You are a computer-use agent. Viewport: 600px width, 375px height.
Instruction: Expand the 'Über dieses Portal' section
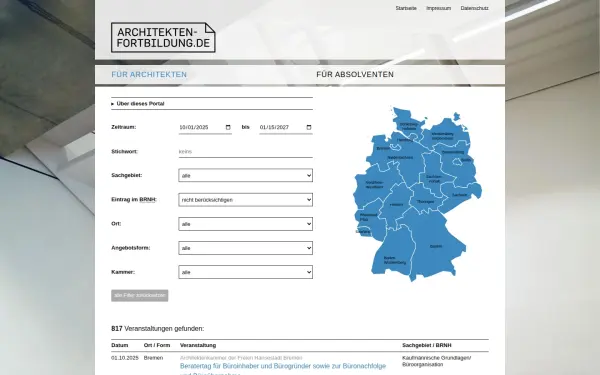tap(138, 104)
